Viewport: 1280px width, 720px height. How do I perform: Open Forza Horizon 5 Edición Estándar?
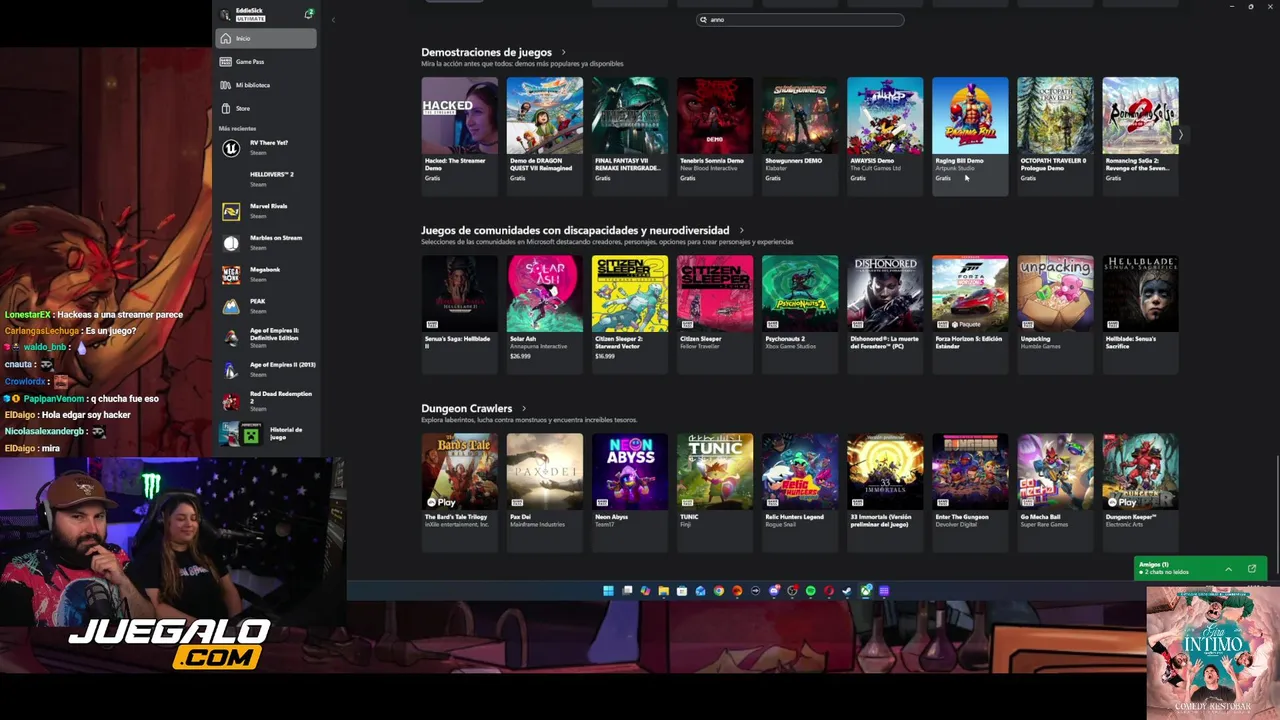click(970, 313)
